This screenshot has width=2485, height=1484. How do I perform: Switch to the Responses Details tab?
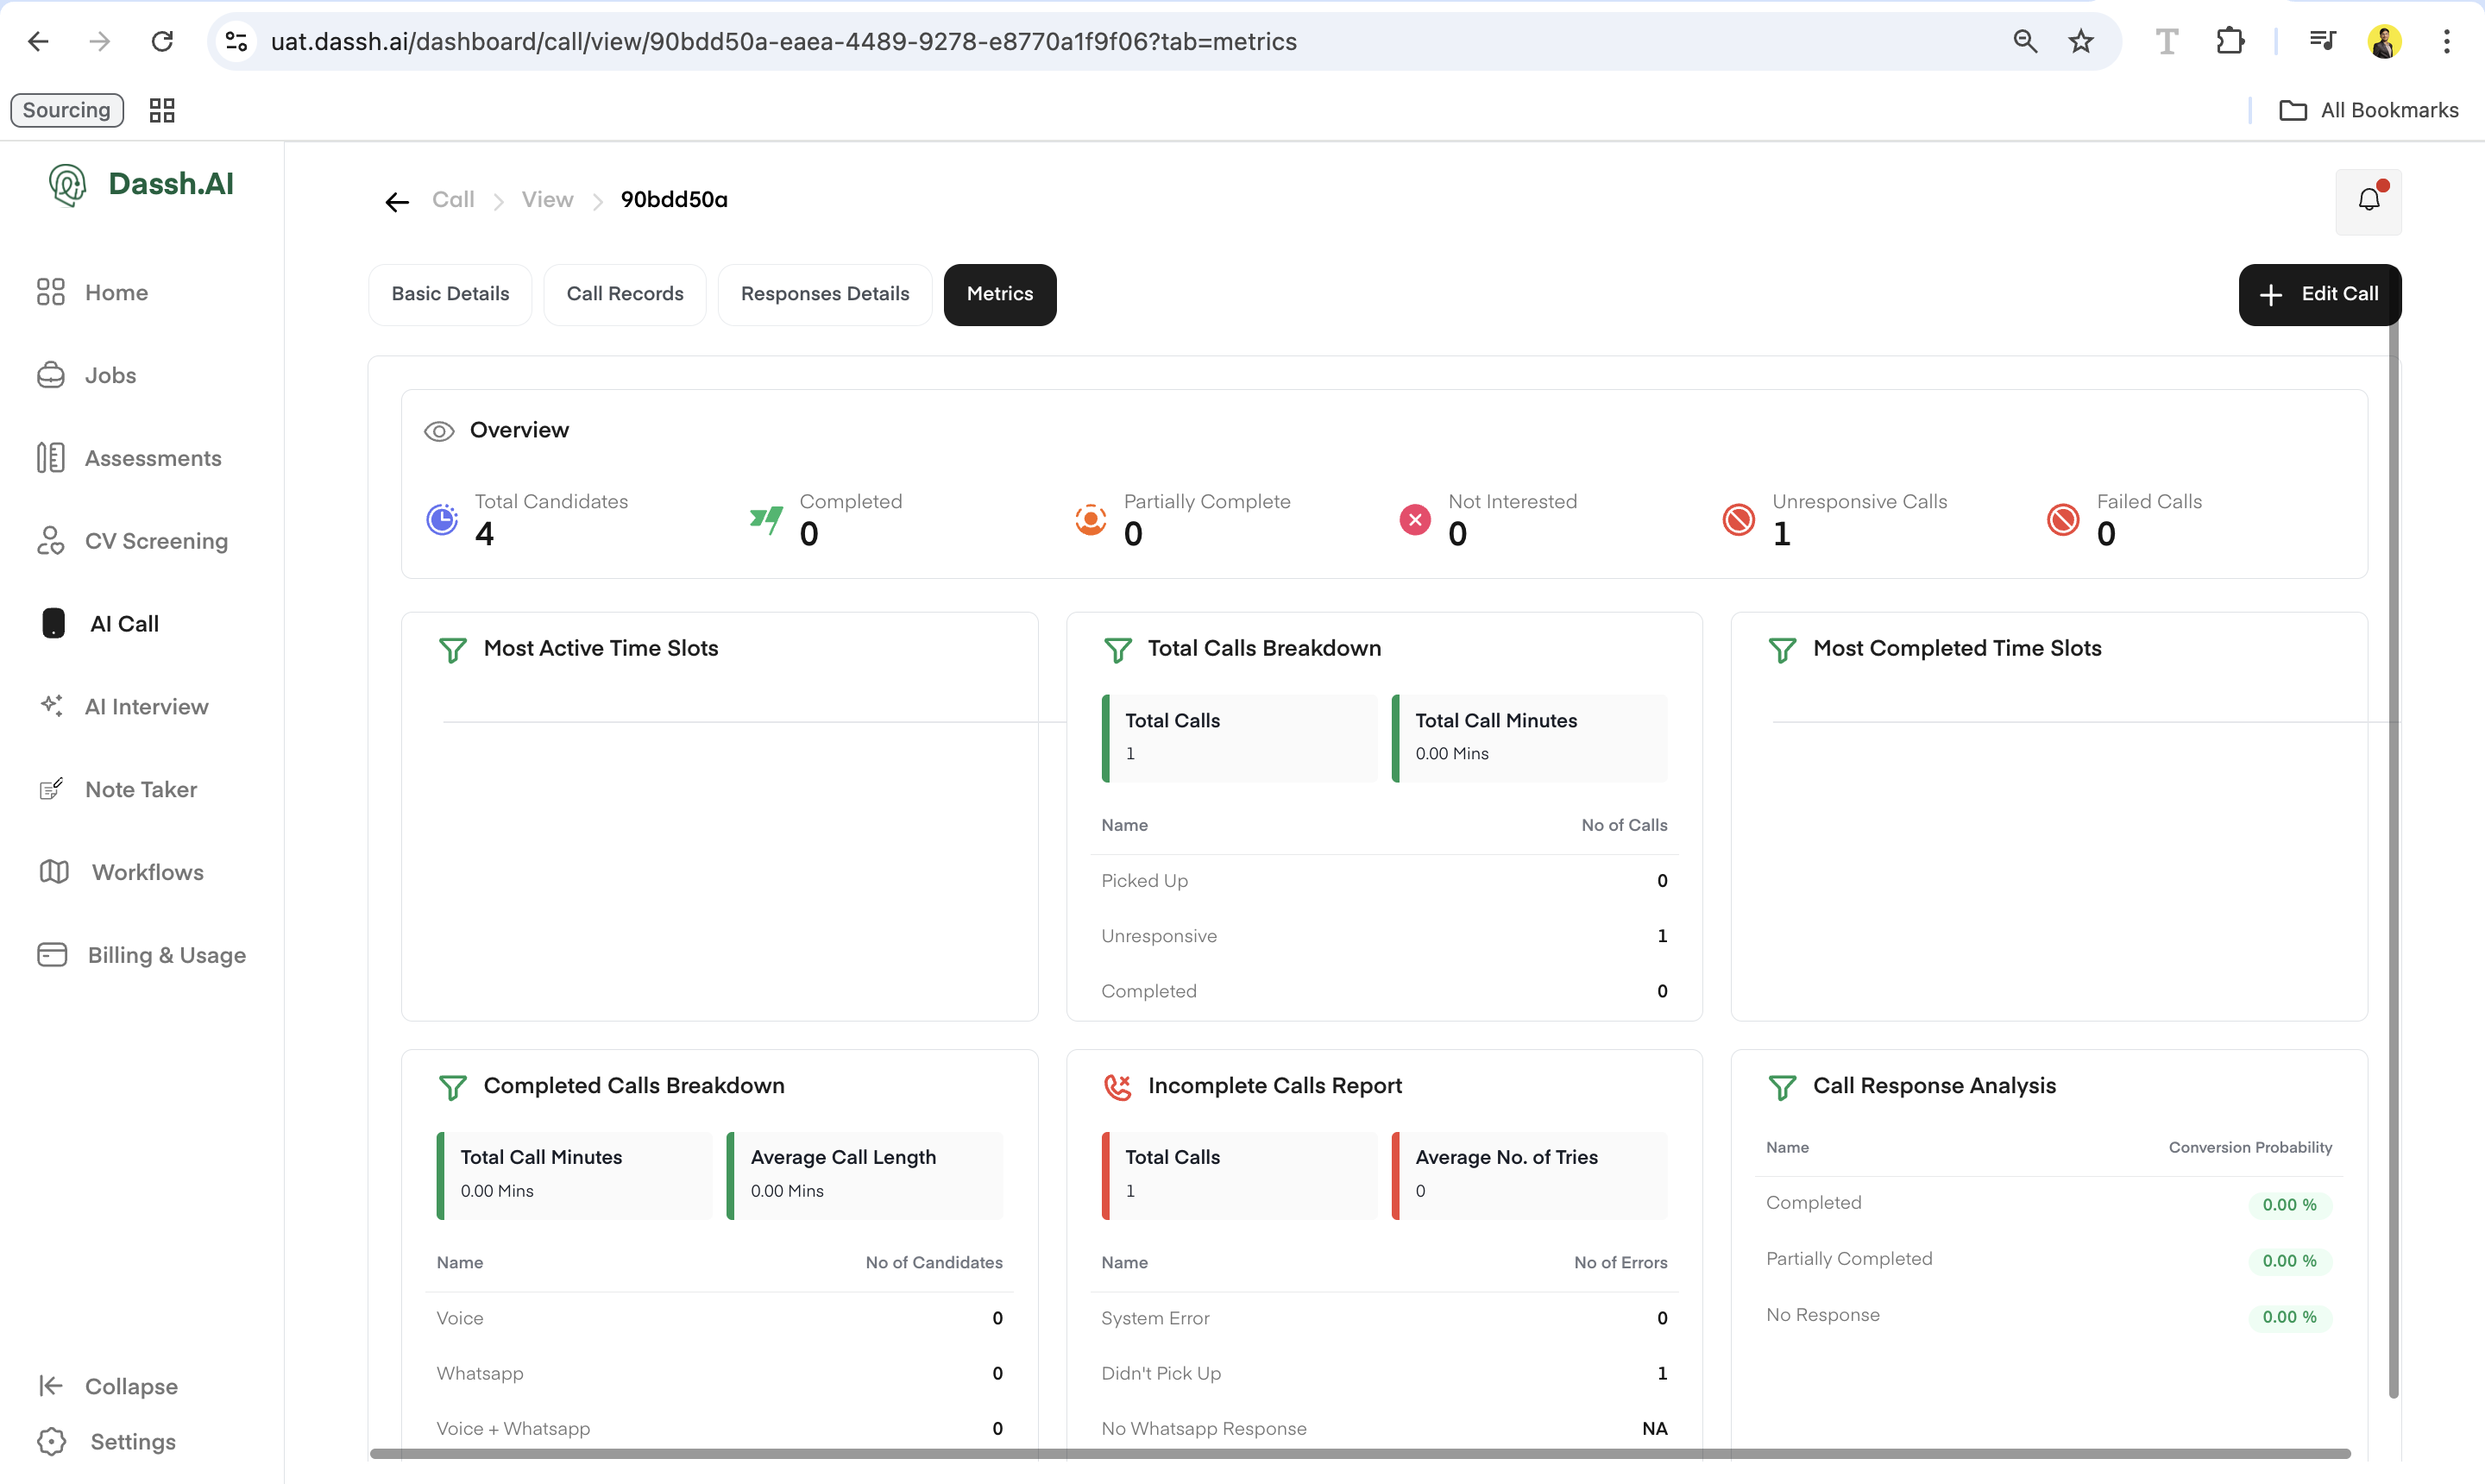click(824, 294)
